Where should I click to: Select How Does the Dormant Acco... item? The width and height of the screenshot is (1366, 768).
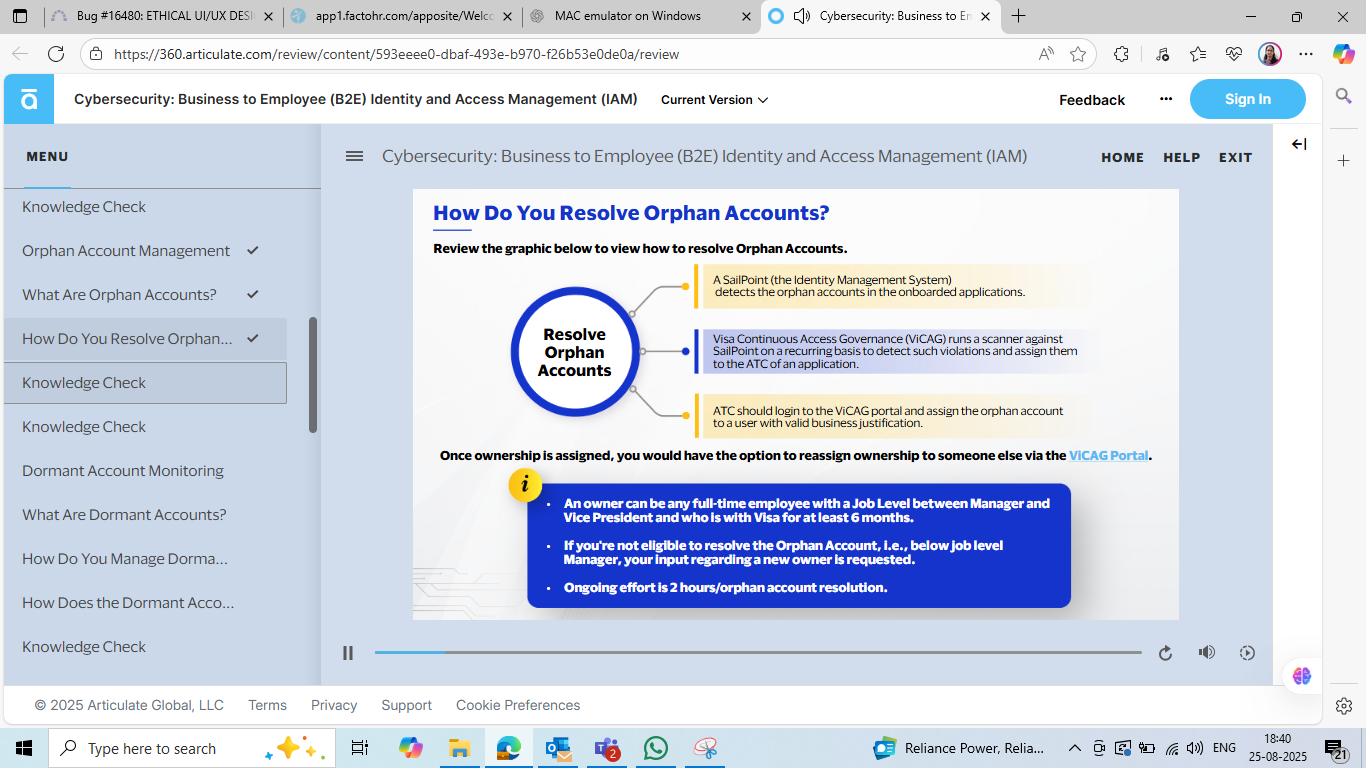[x=145, y=603]
